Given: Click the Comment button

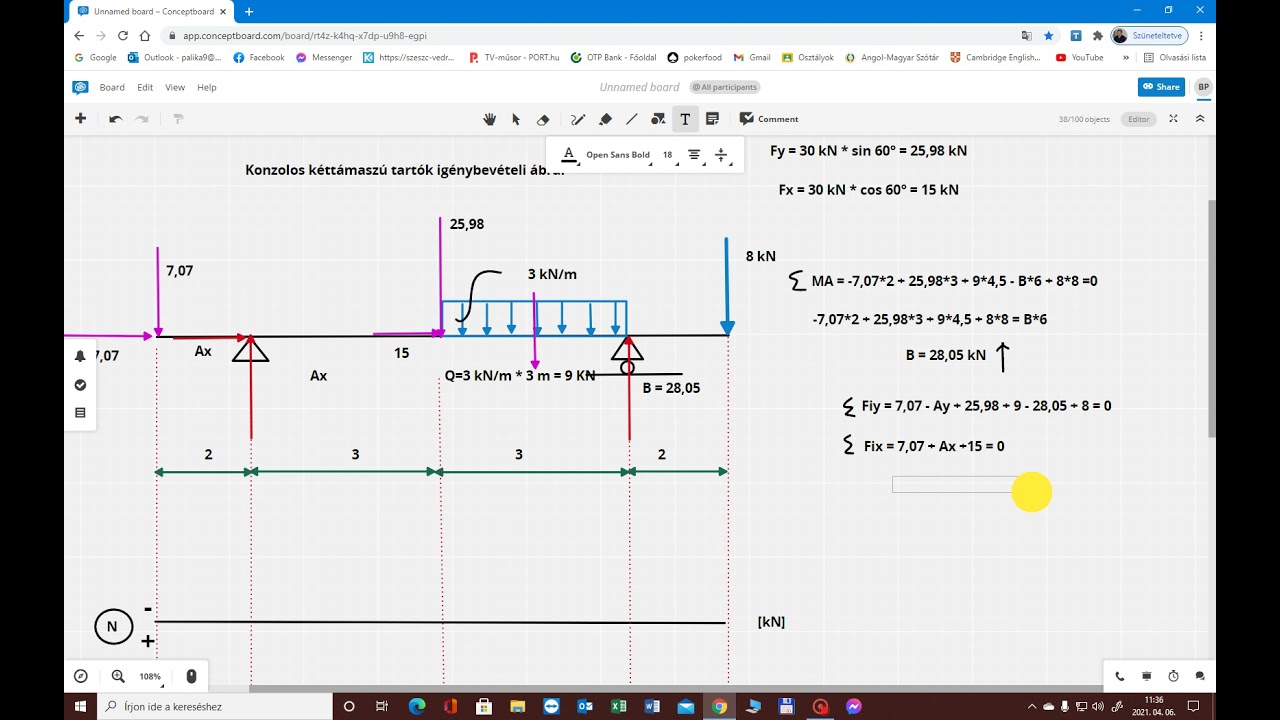Looking at the screenshot, I should [x=768, y=119].
